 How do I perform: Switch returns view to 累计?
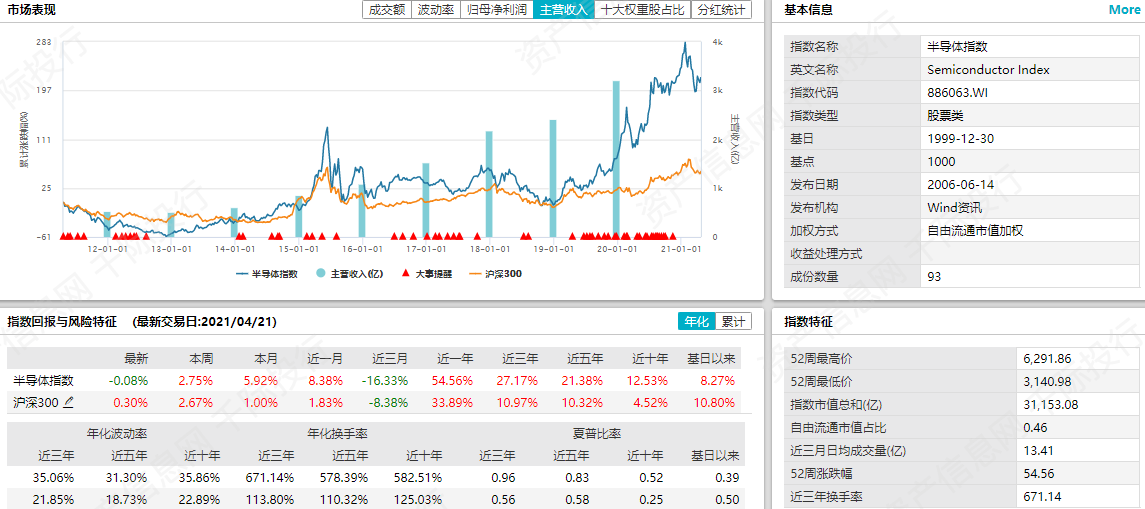tap(732, 321)
